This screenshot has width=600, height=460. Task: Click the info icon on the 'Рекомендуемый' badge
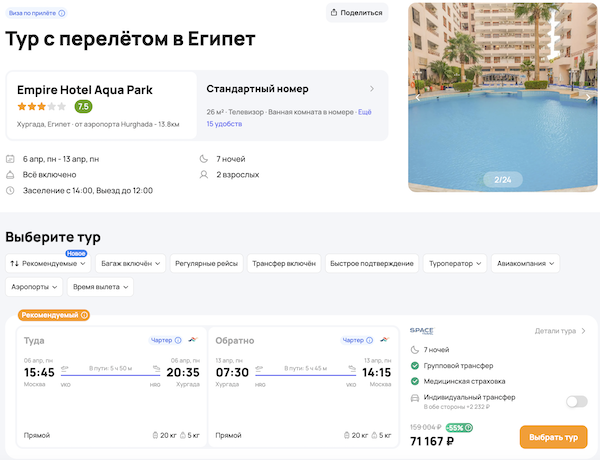[84, 315]
